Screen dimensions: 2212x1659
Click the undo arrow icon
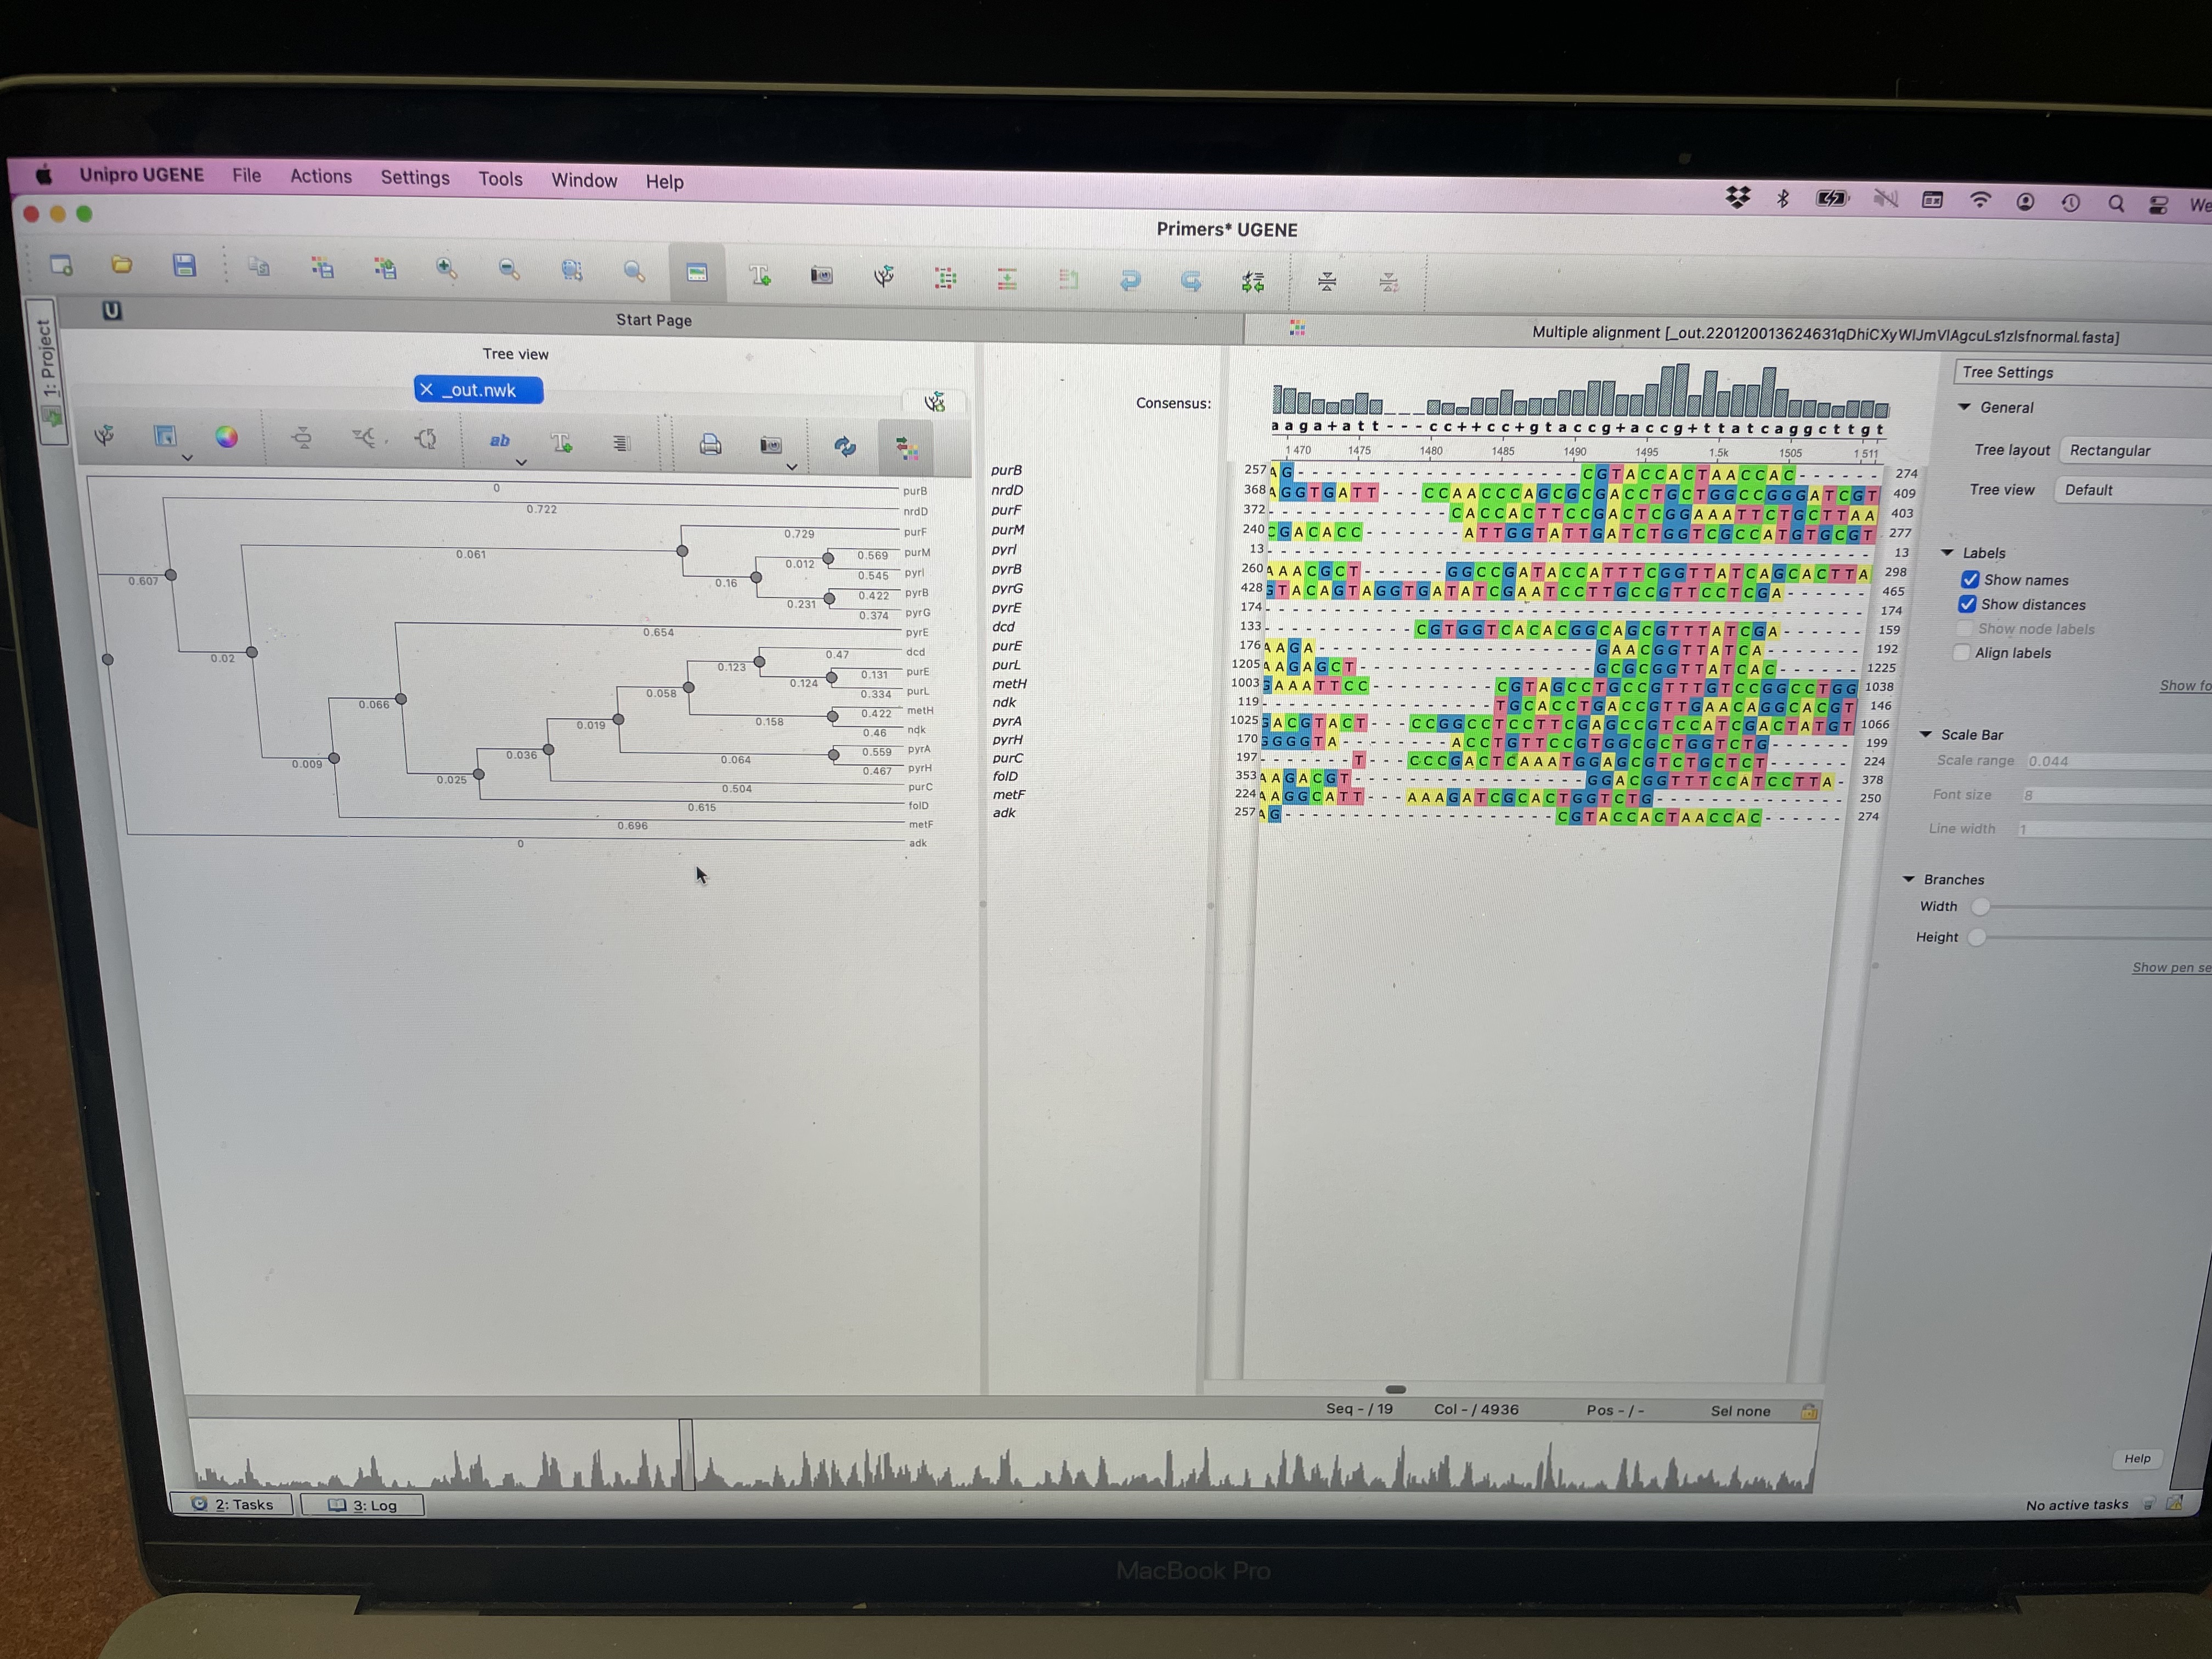(1130, 281)
